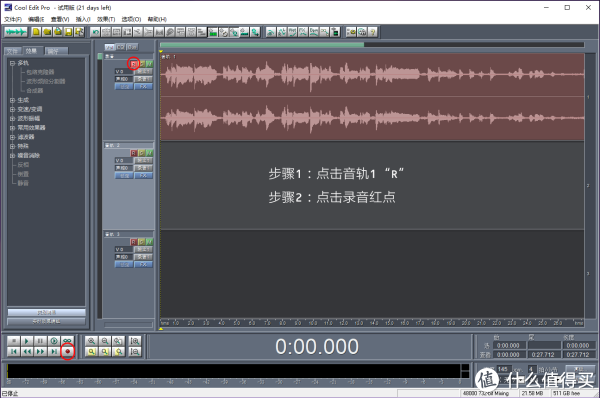
Task: Collapse the 多轨 tree node
Action: coord(12,63)
